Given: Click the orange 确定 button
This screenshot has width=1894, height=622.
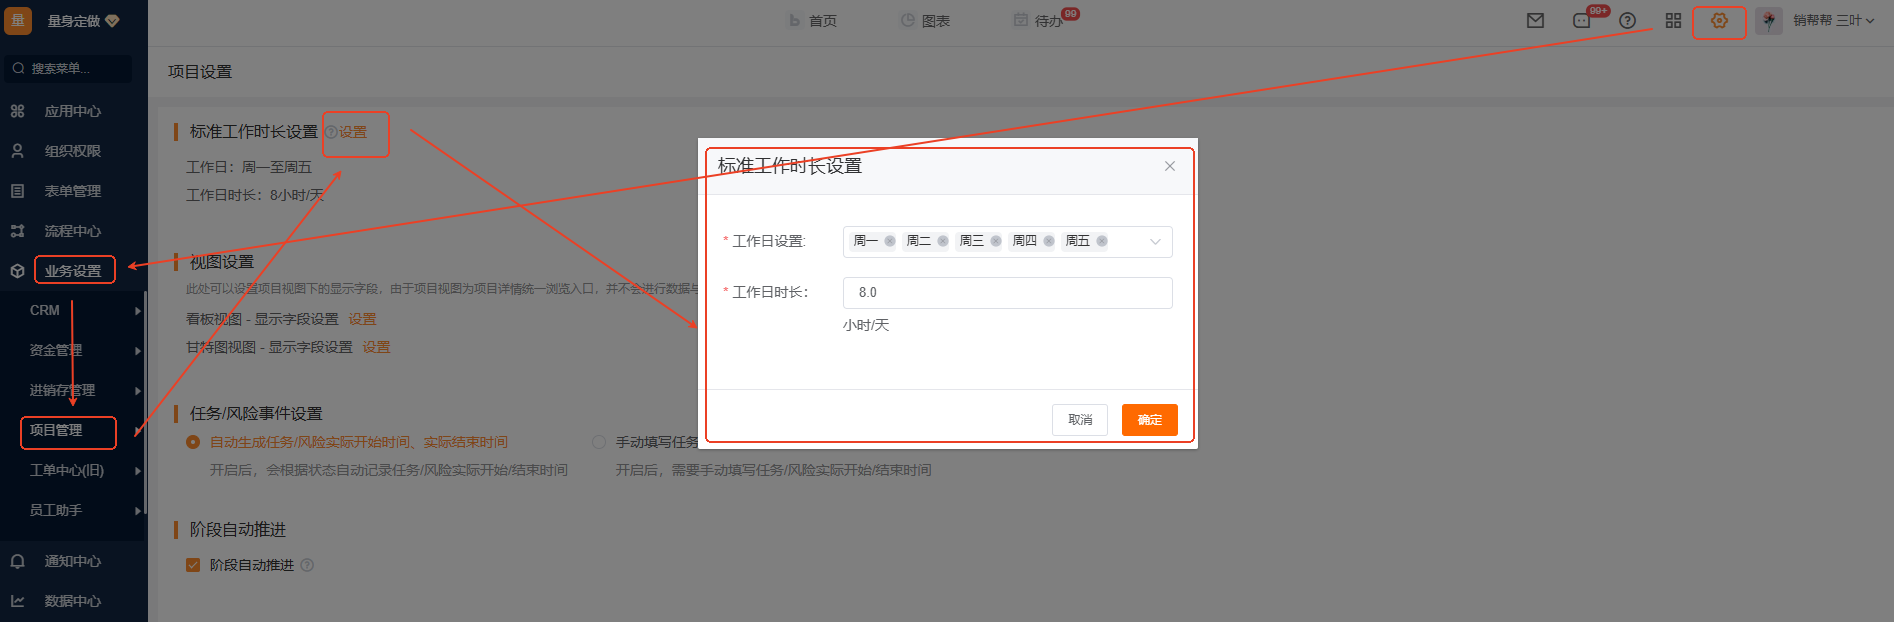Looking at the screenshot, I should click(1149, 420).
